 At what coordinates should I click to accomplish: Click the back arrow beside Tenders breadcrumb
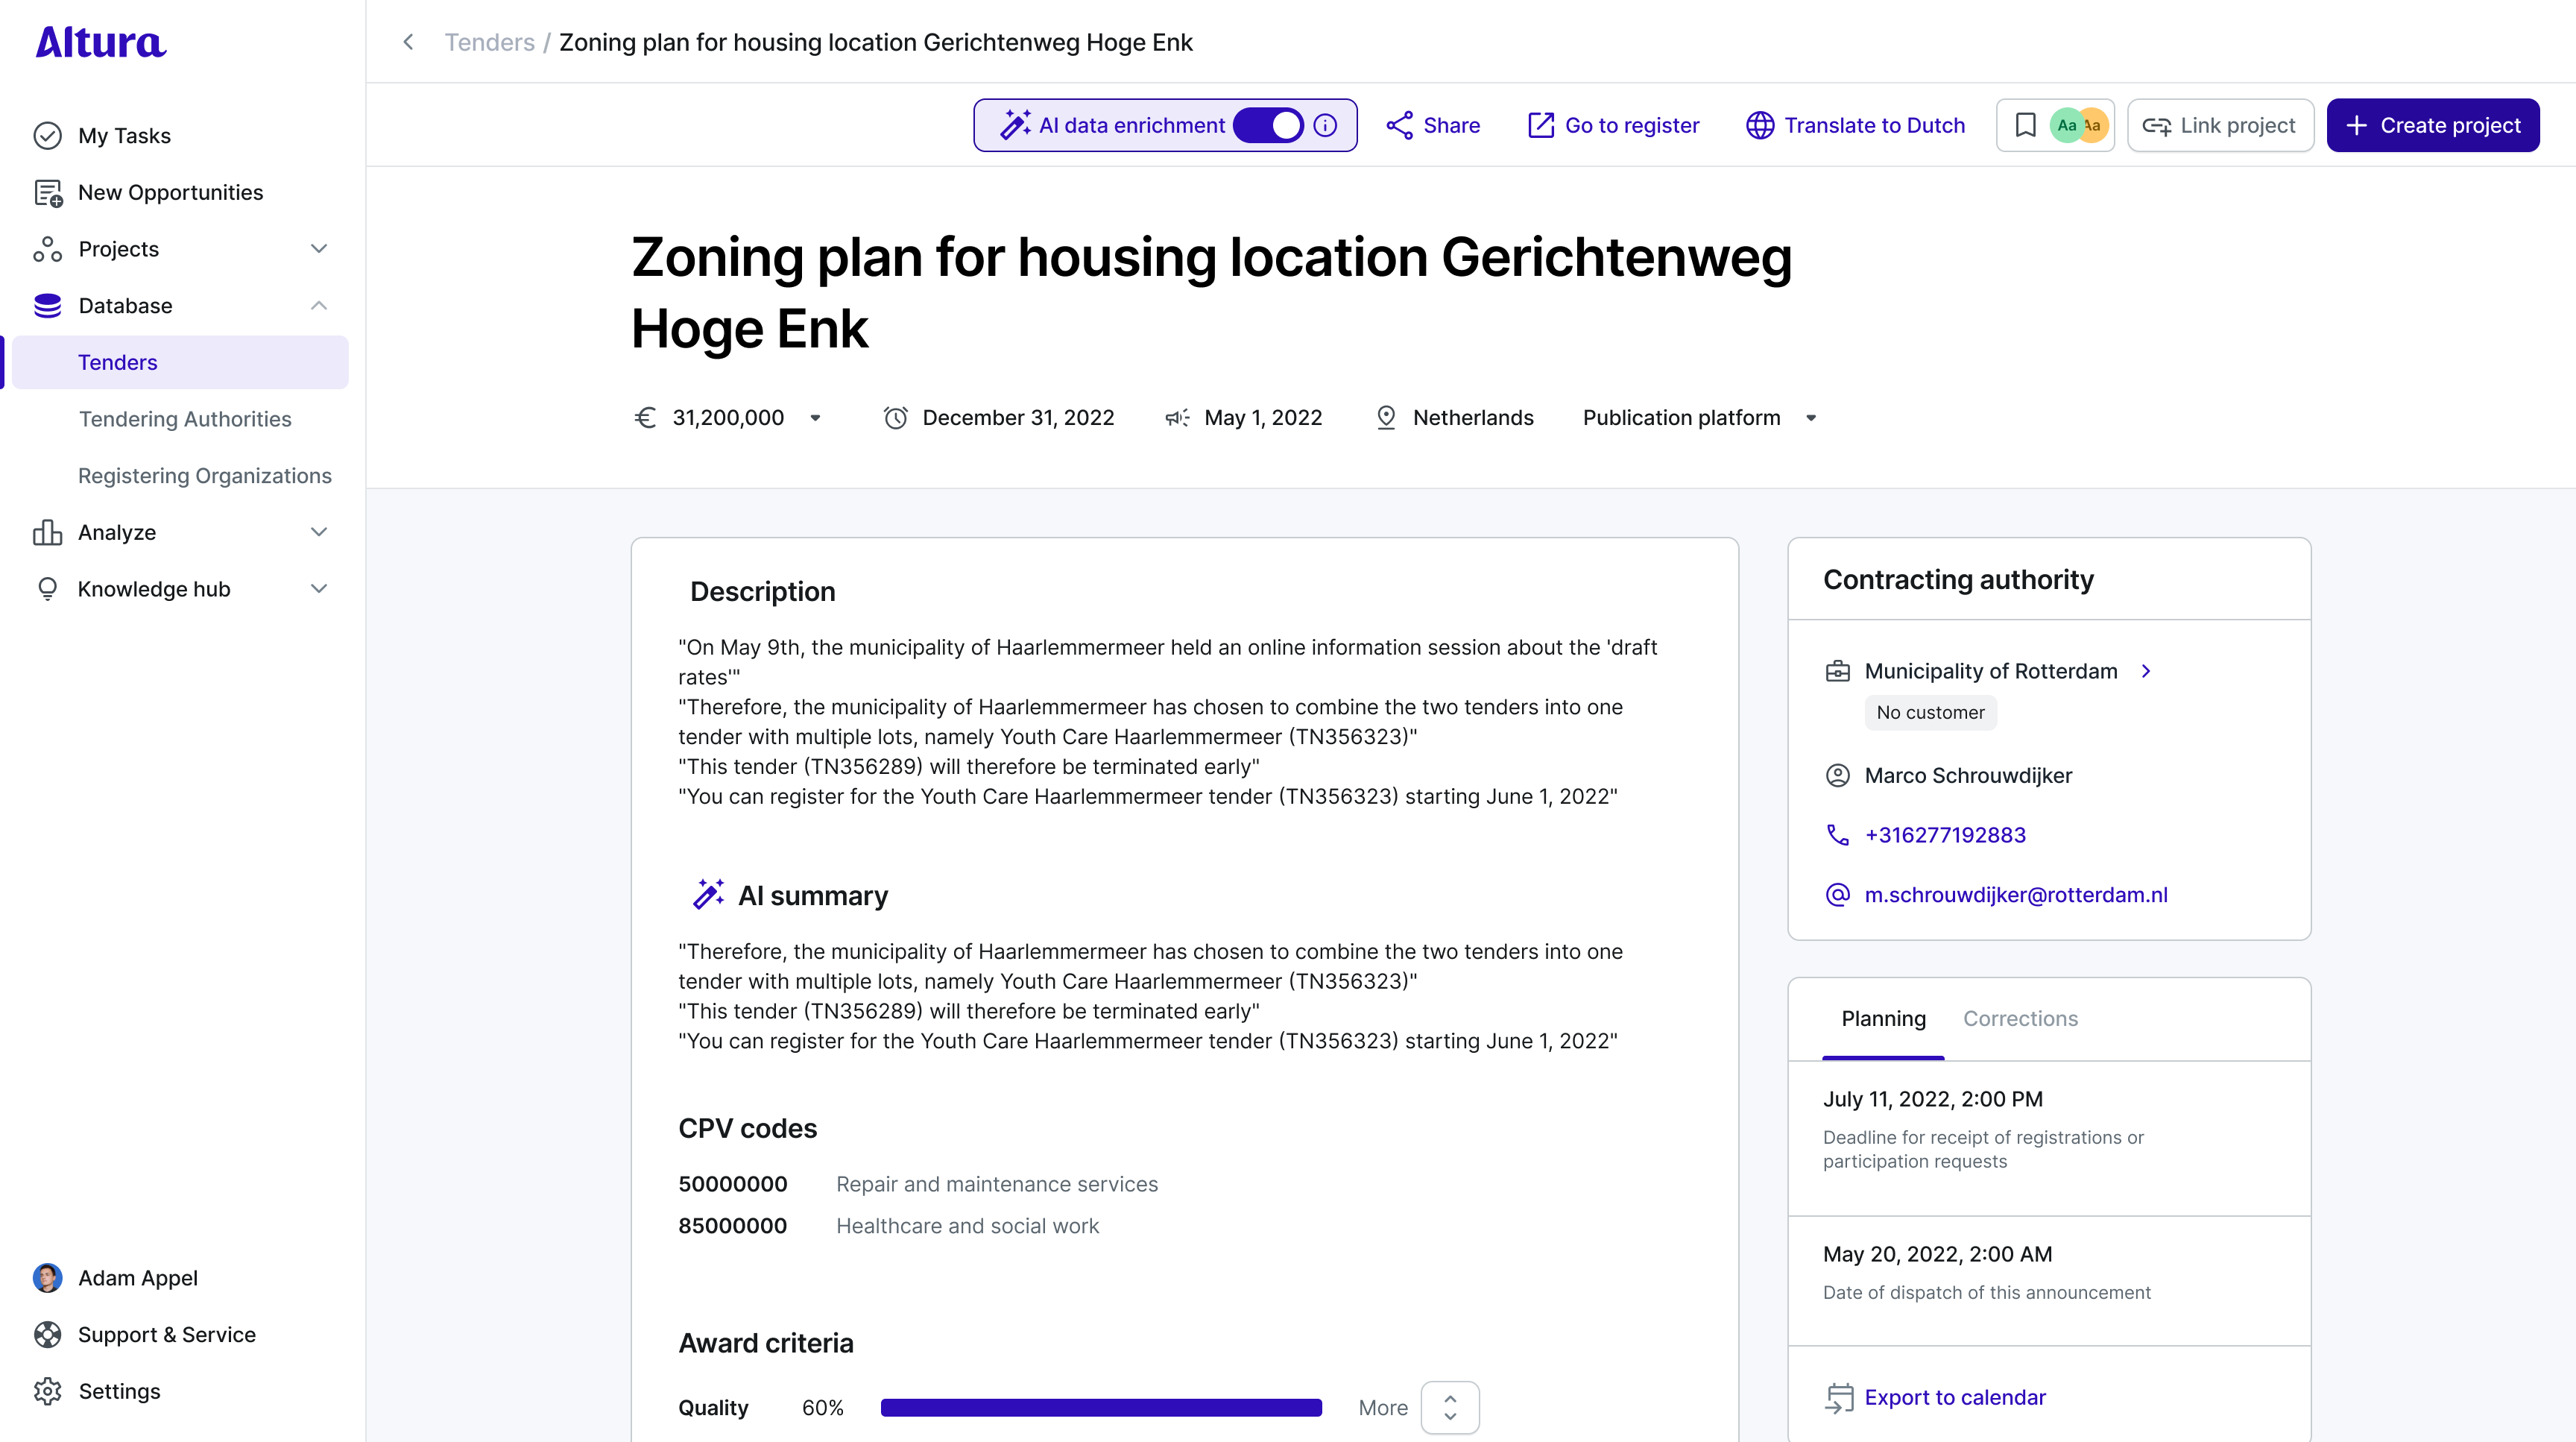[408, 42]
